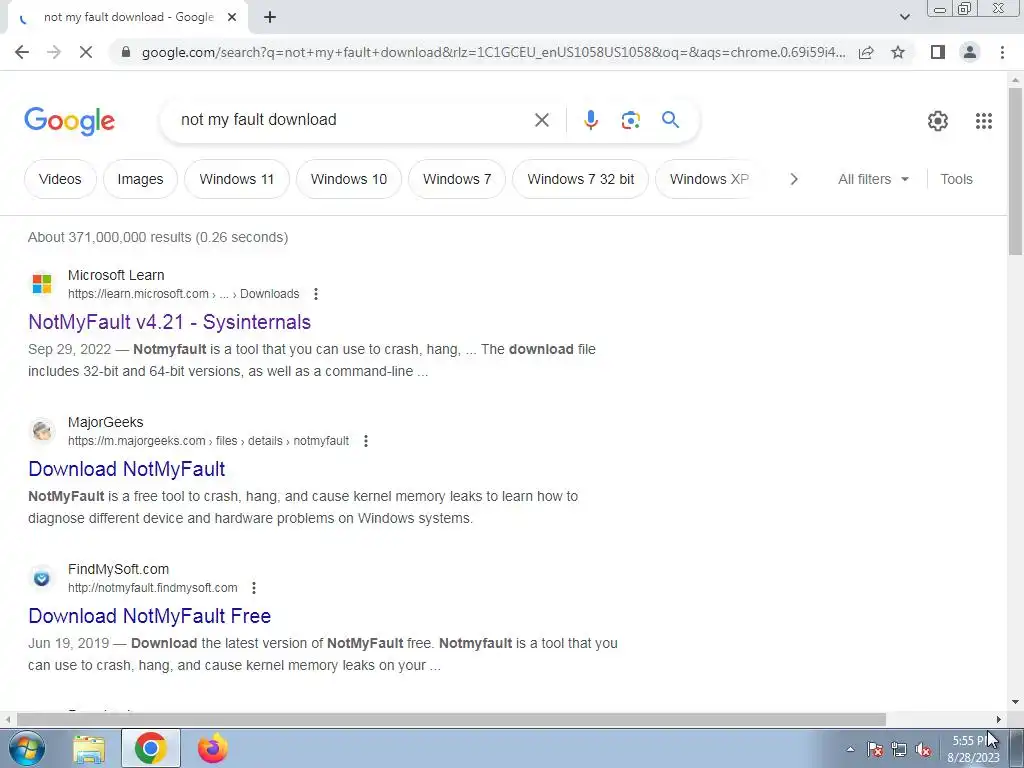Close the 'not my fault download' tab
The height and width of the screenshot is (768, 1024).
tap(232, 18)
